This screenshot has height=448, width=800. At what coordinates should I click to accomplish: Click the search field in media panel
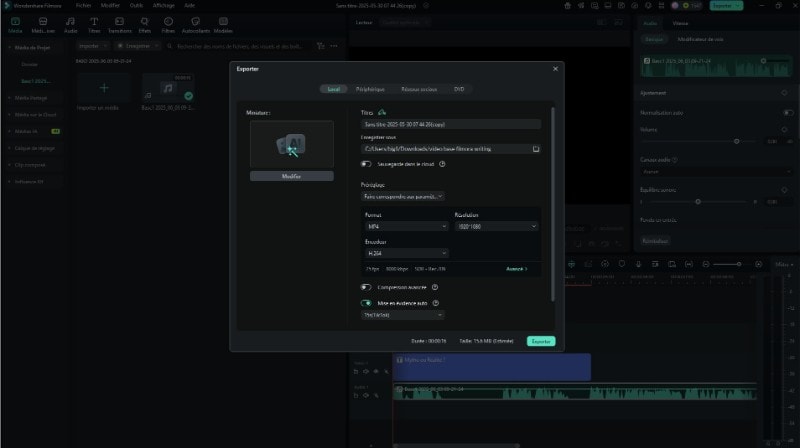240,46
